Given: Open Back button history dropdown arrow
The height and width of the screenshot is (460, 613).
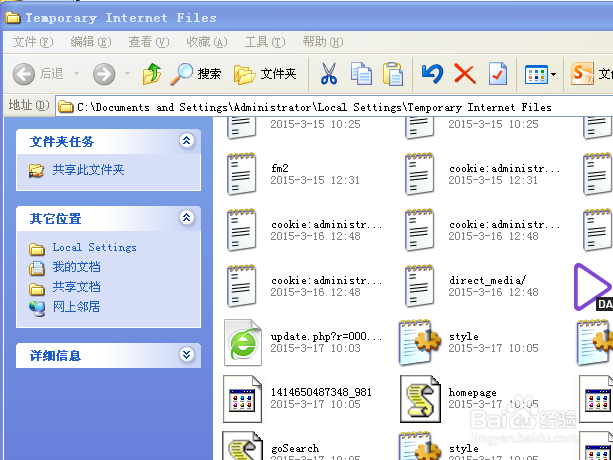Looking at the screenshot, I should point(77,73).
